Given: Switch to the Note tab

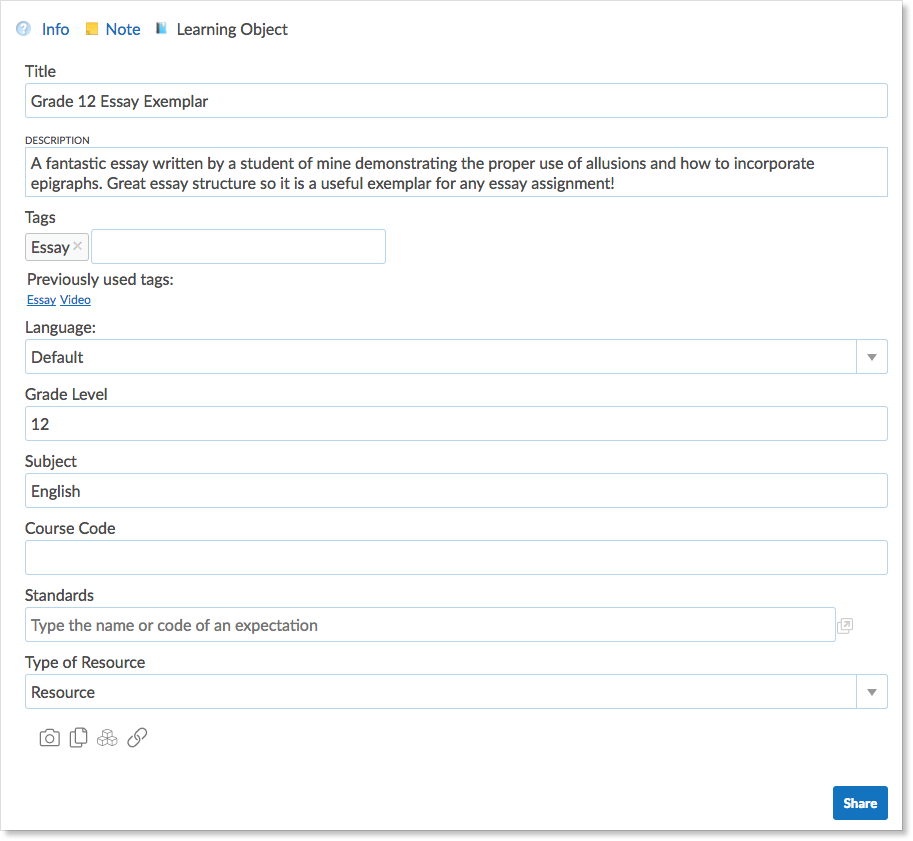Looking at the screenshot, I should tap(124, 29).
